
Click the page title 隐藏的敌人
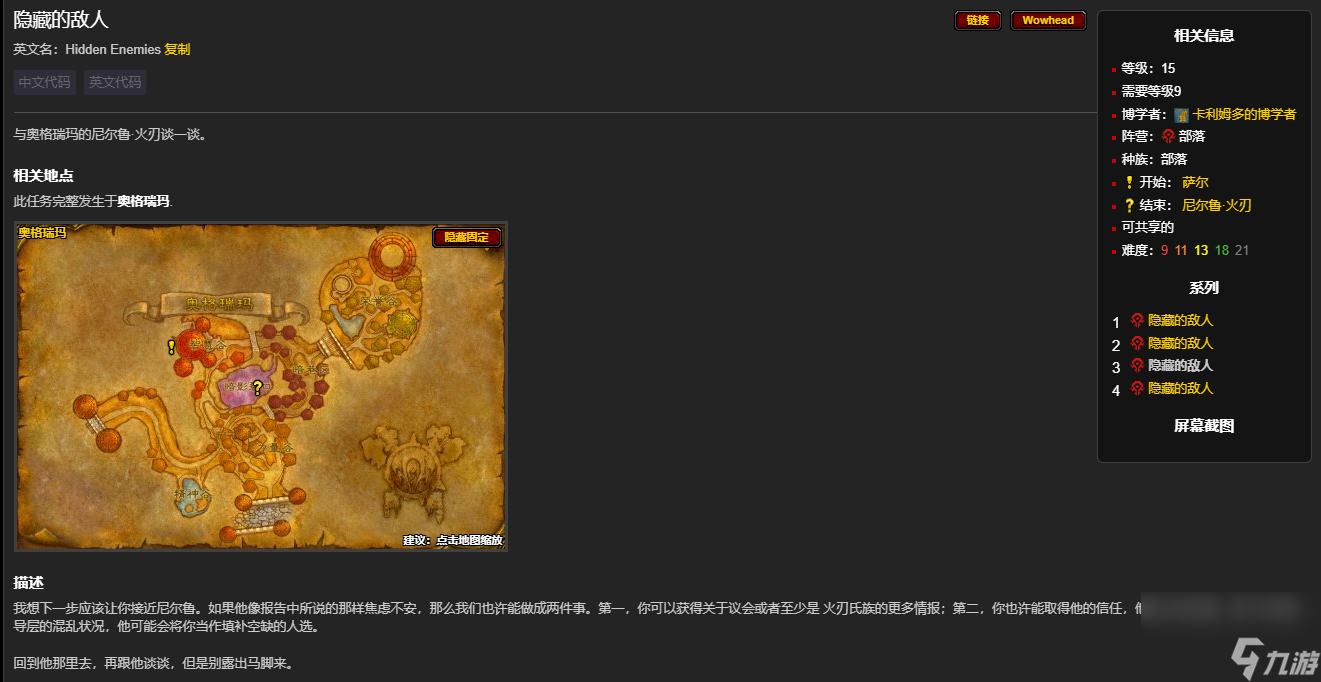point(61,19)
